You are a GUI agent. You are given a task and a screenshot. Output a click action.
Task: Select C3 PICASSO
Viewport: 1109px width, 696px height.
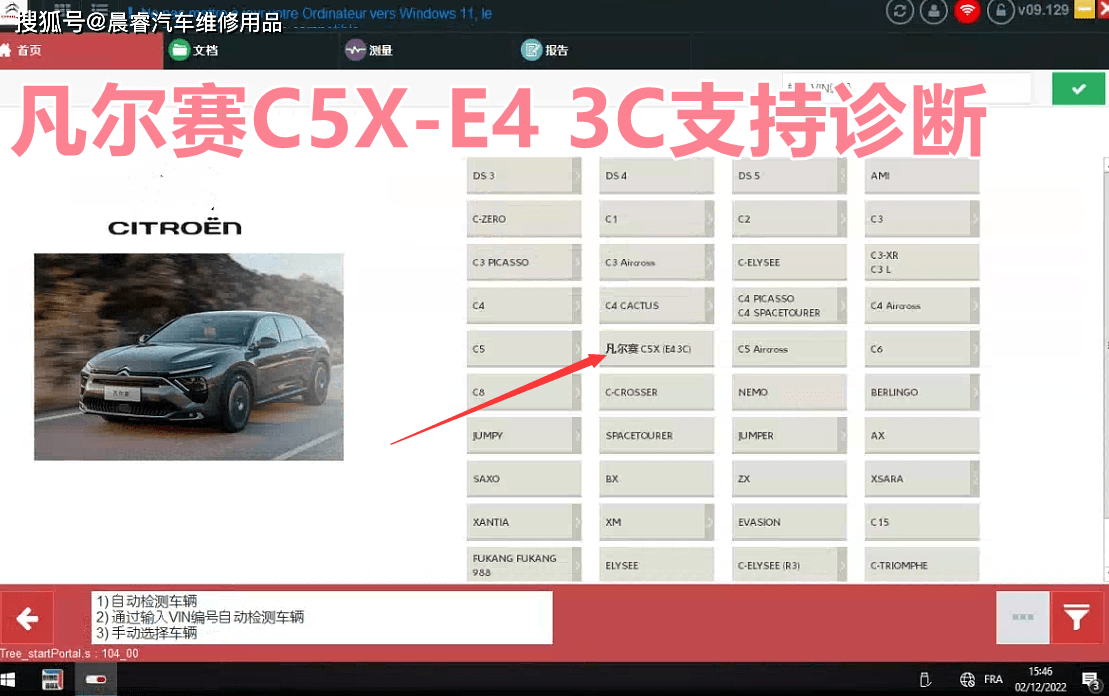point(524,262)
